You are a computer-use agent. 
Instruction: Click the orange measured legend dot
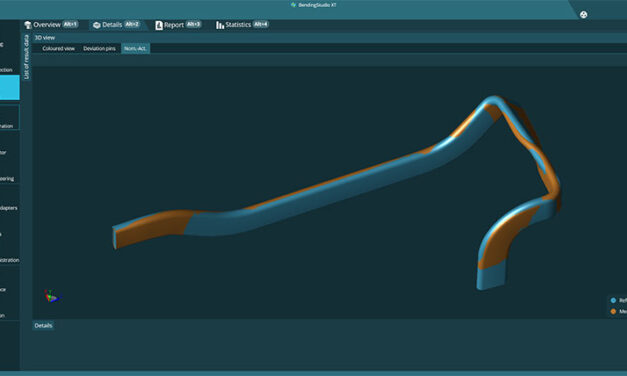point(613,311)
